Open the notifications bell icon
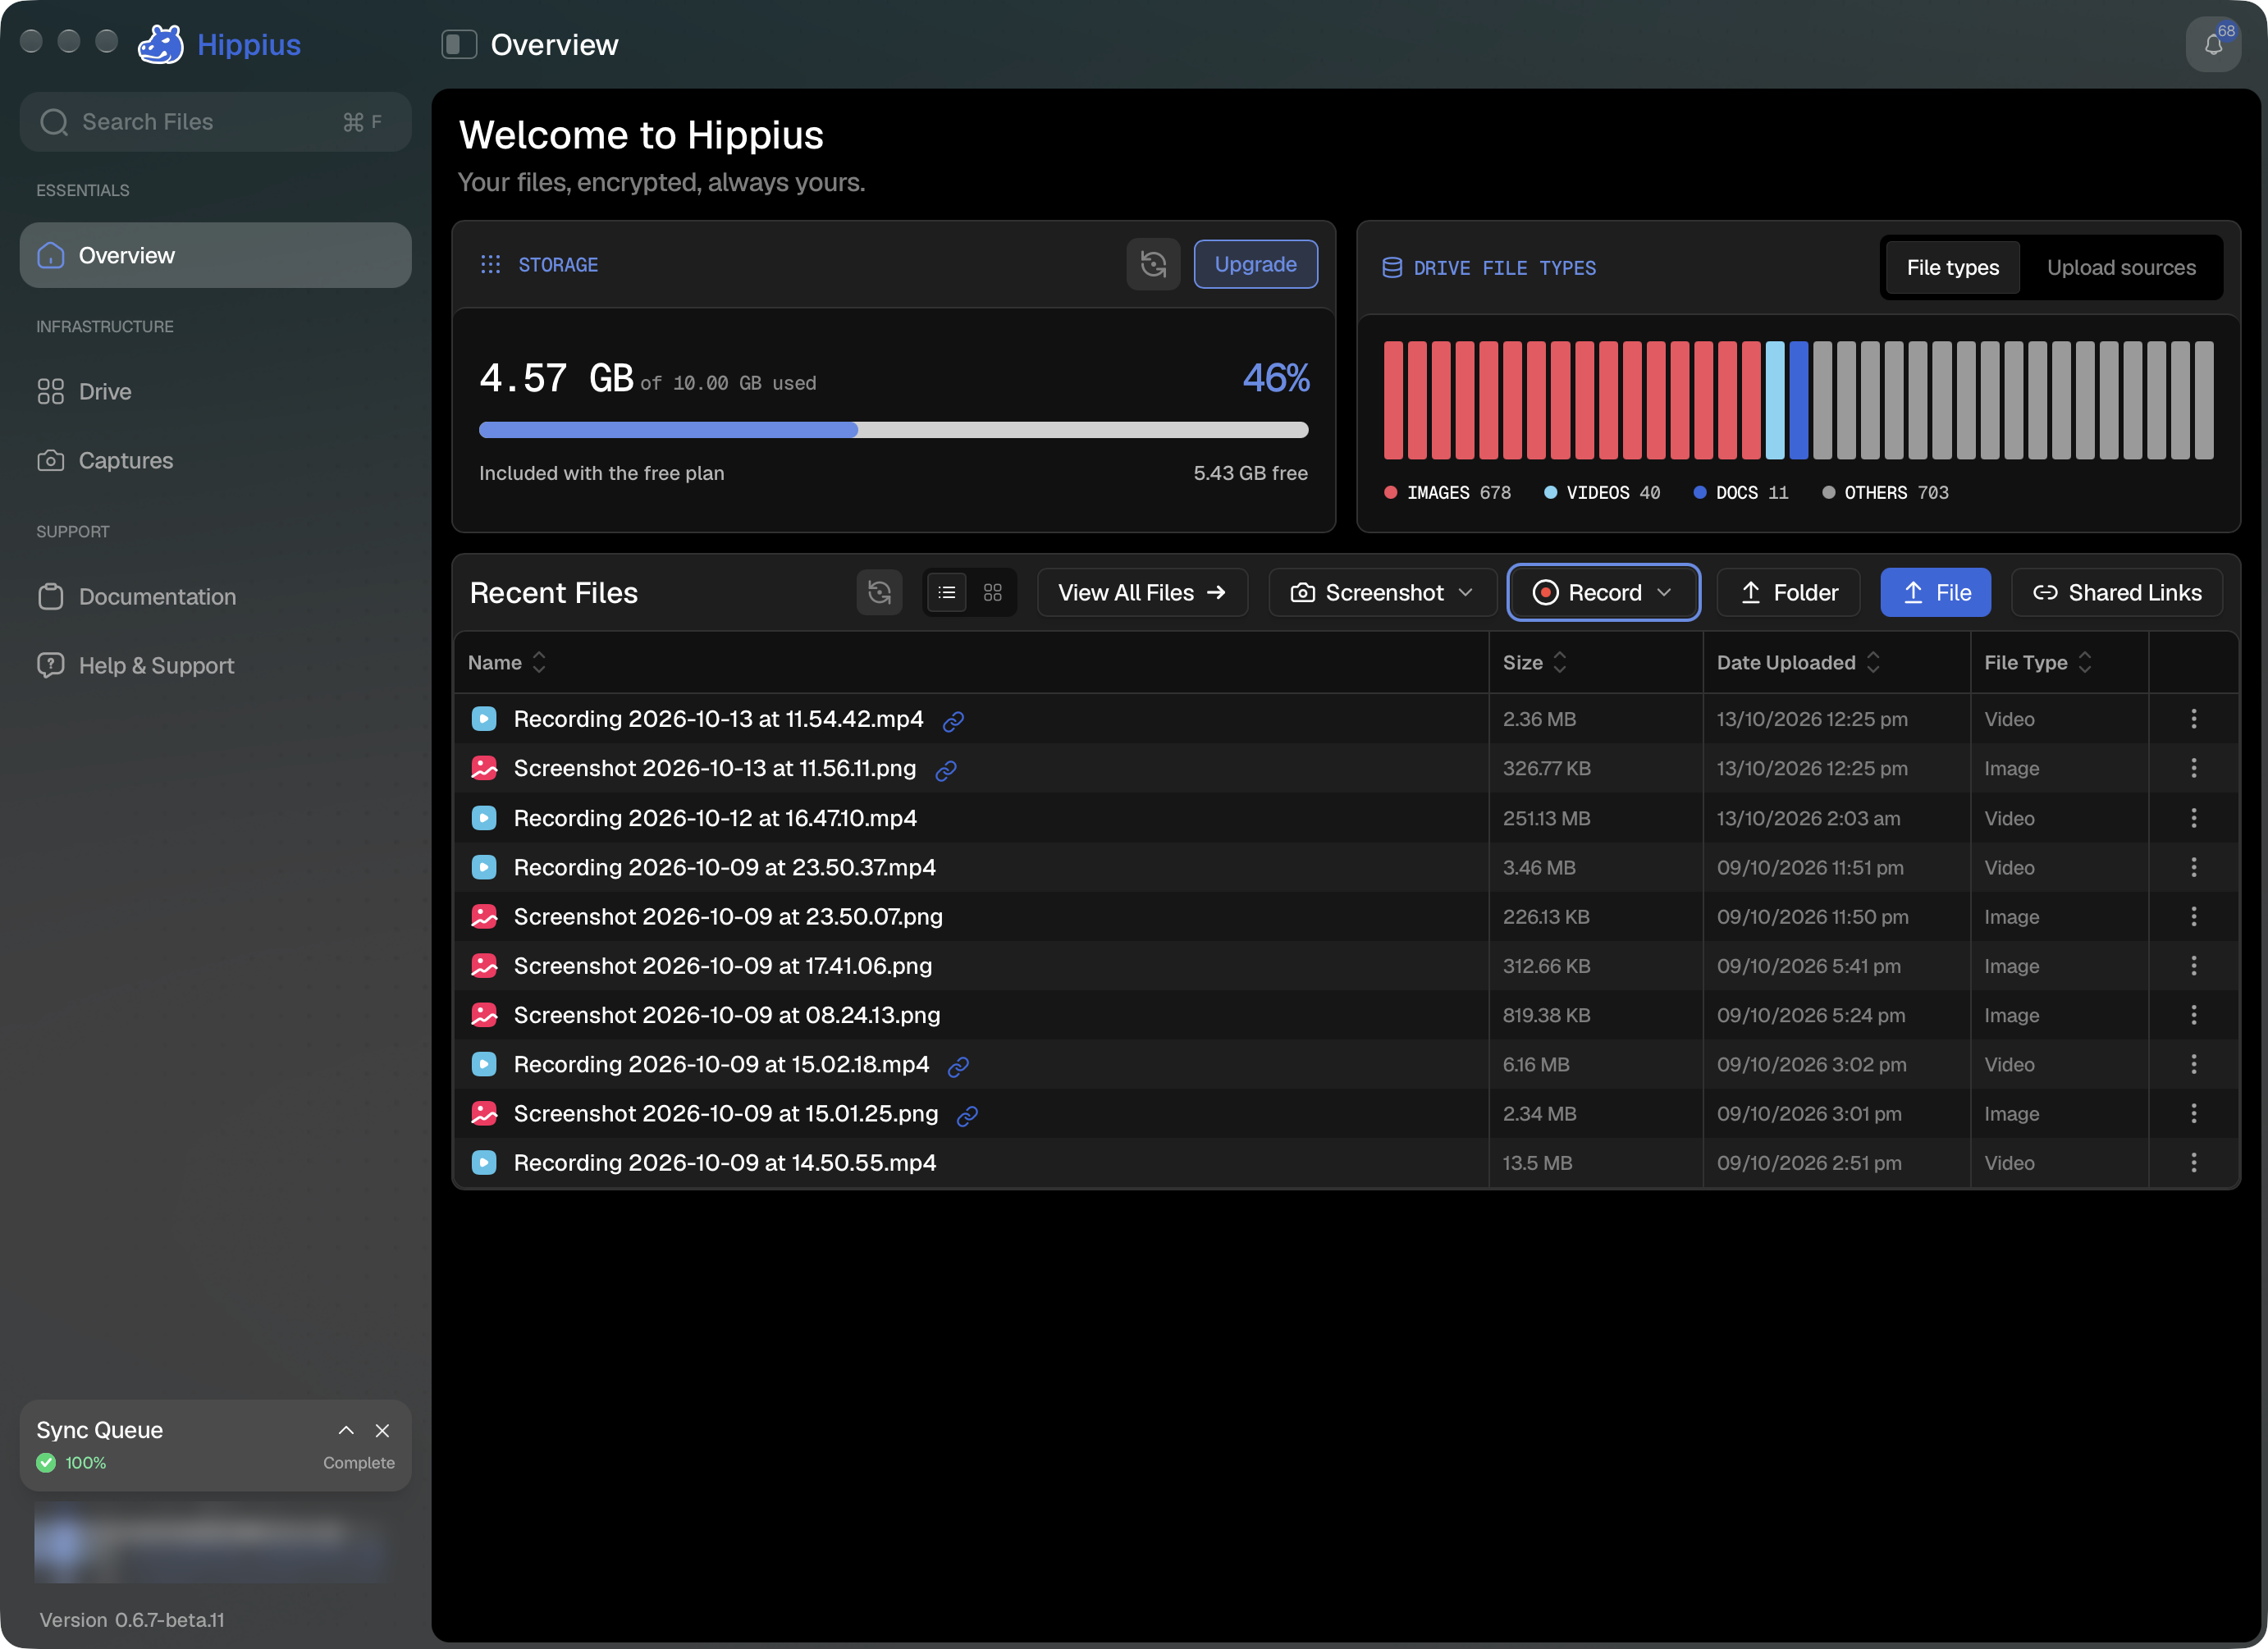2268x1649 pixels. click(x=2213, y=45)
